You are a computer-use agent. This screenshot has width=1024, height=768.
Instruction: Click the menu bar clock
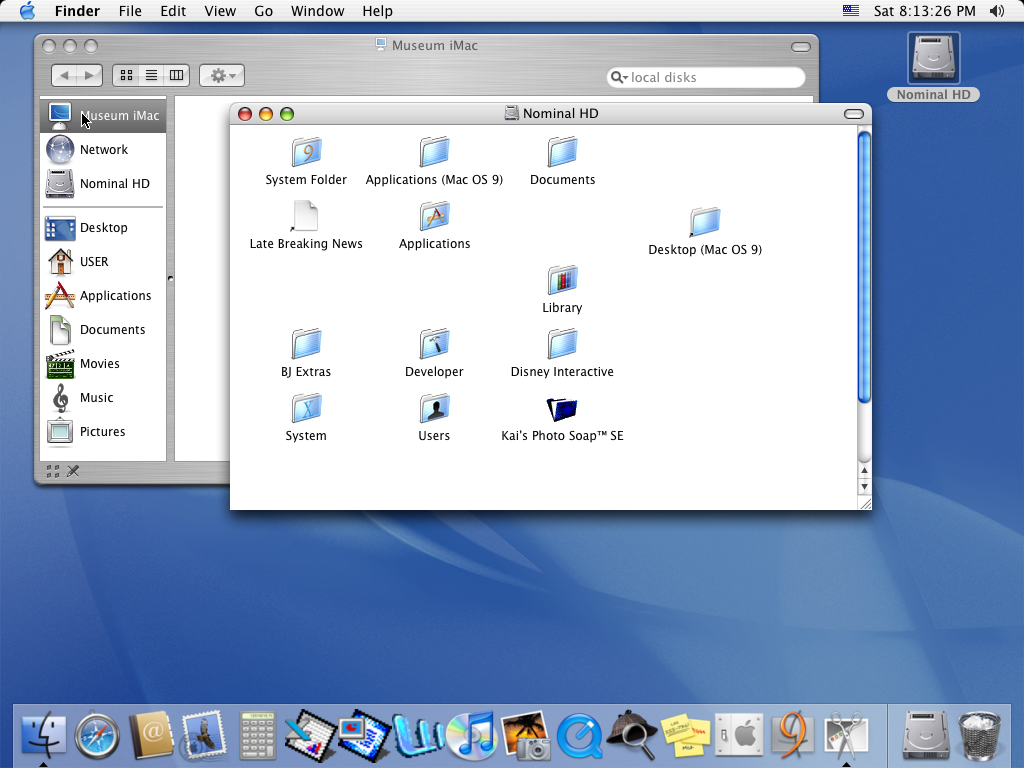coord(925,11)
